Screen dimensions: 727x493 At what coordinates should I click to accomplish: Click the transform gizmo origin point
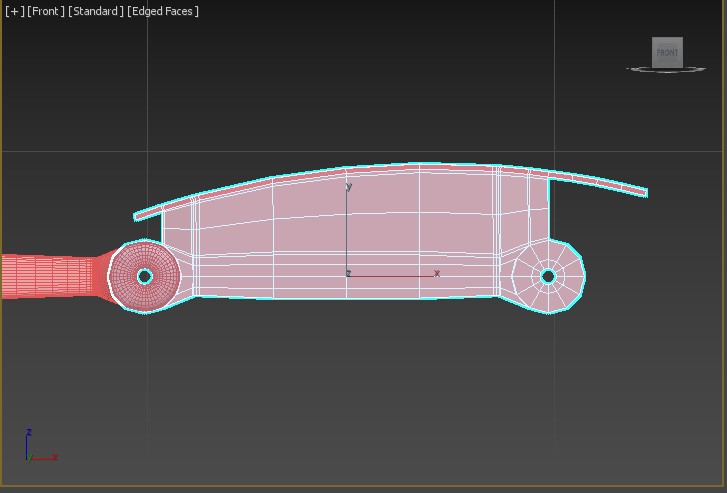click(347, 274)
